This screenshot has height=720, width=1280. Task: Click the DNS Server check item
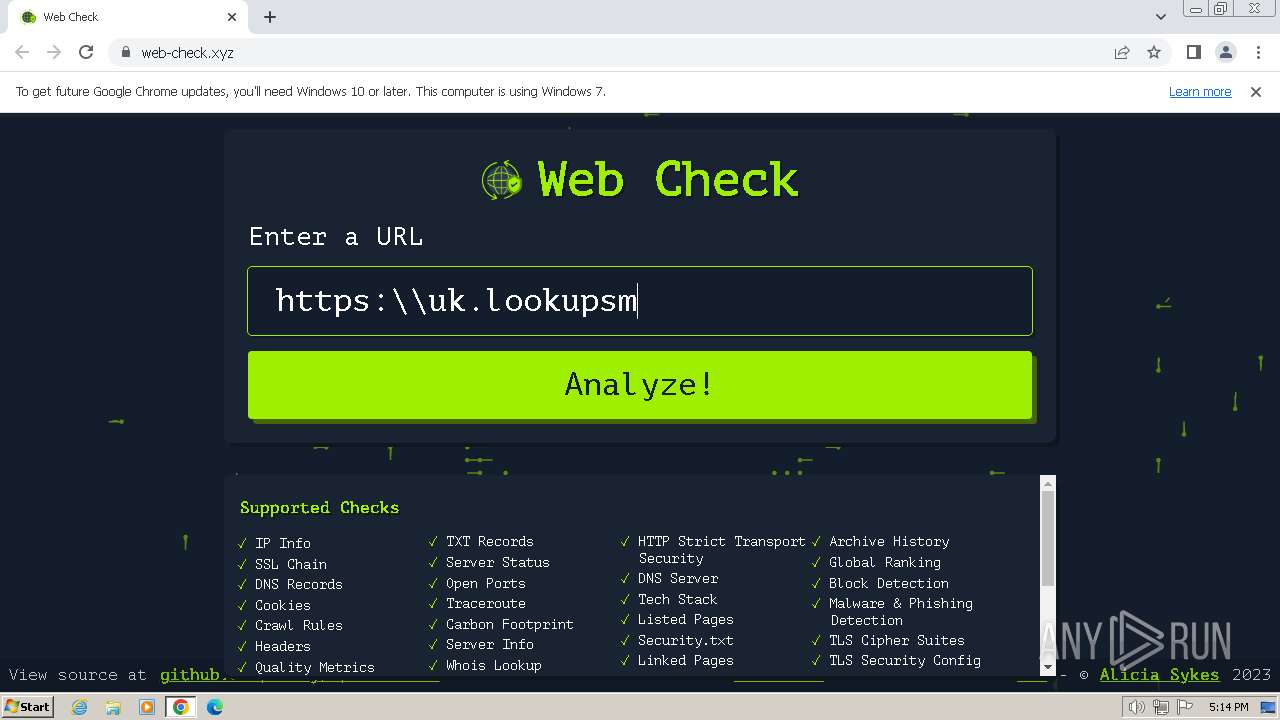(677, 578)
